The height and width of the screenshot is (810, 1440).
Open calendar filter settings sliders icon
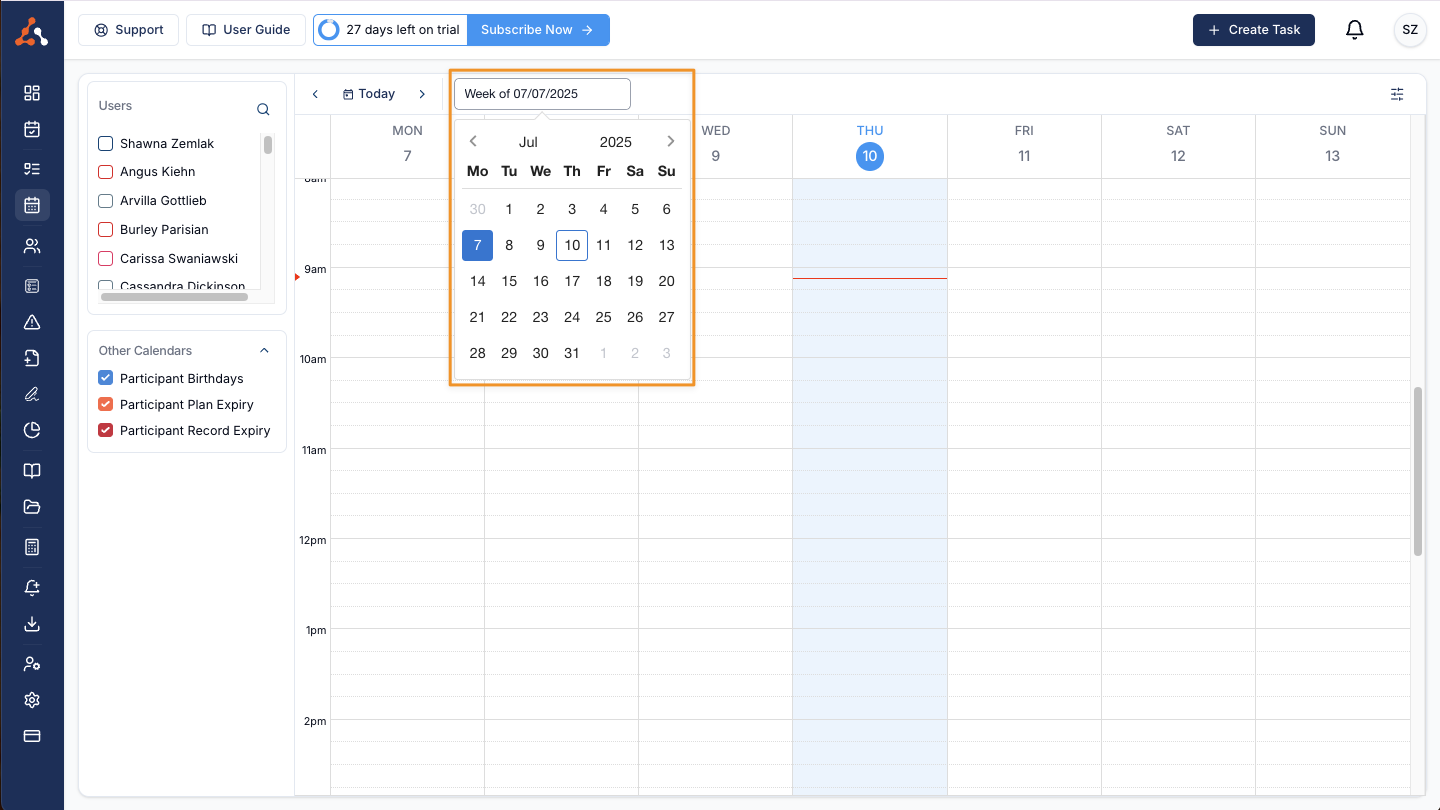coord(1397,94)
